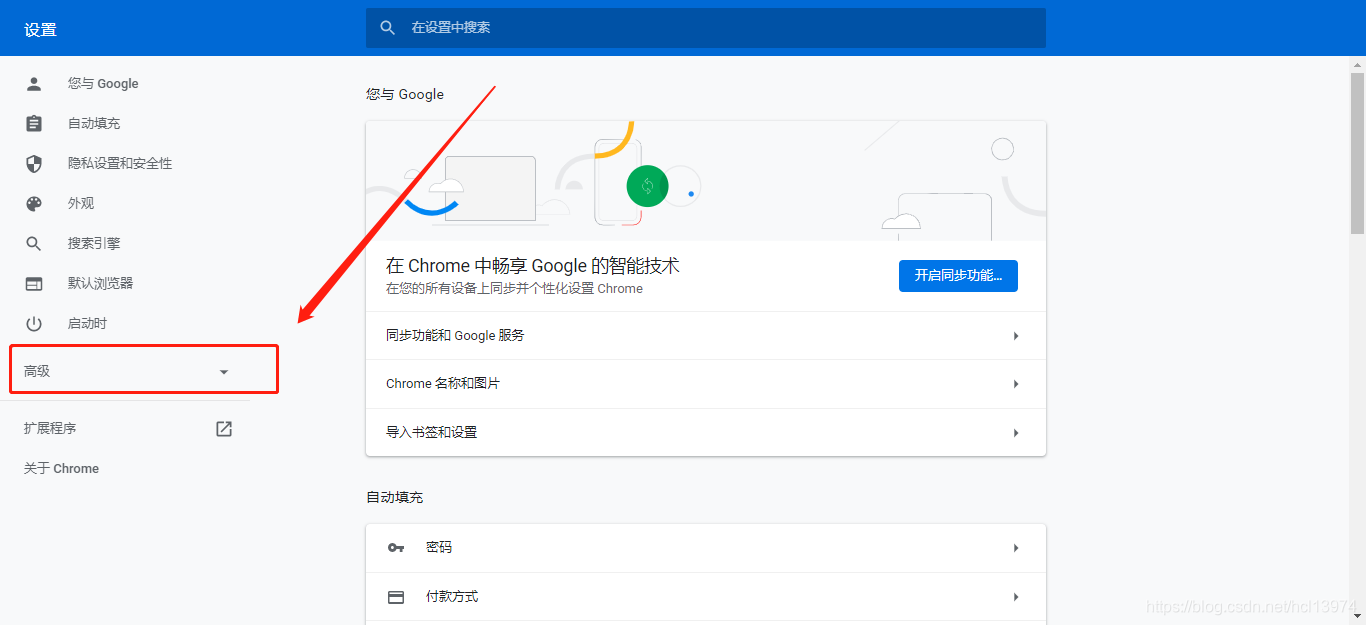Open arrow for Chrome 名称和图片
Viewport: 1366px width, 625px height.
1016,384
